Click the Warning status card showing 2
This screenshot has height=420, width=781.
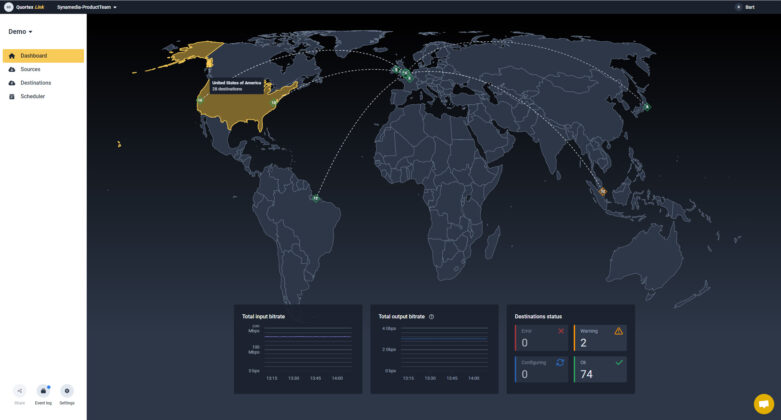[x=600, y=337]
